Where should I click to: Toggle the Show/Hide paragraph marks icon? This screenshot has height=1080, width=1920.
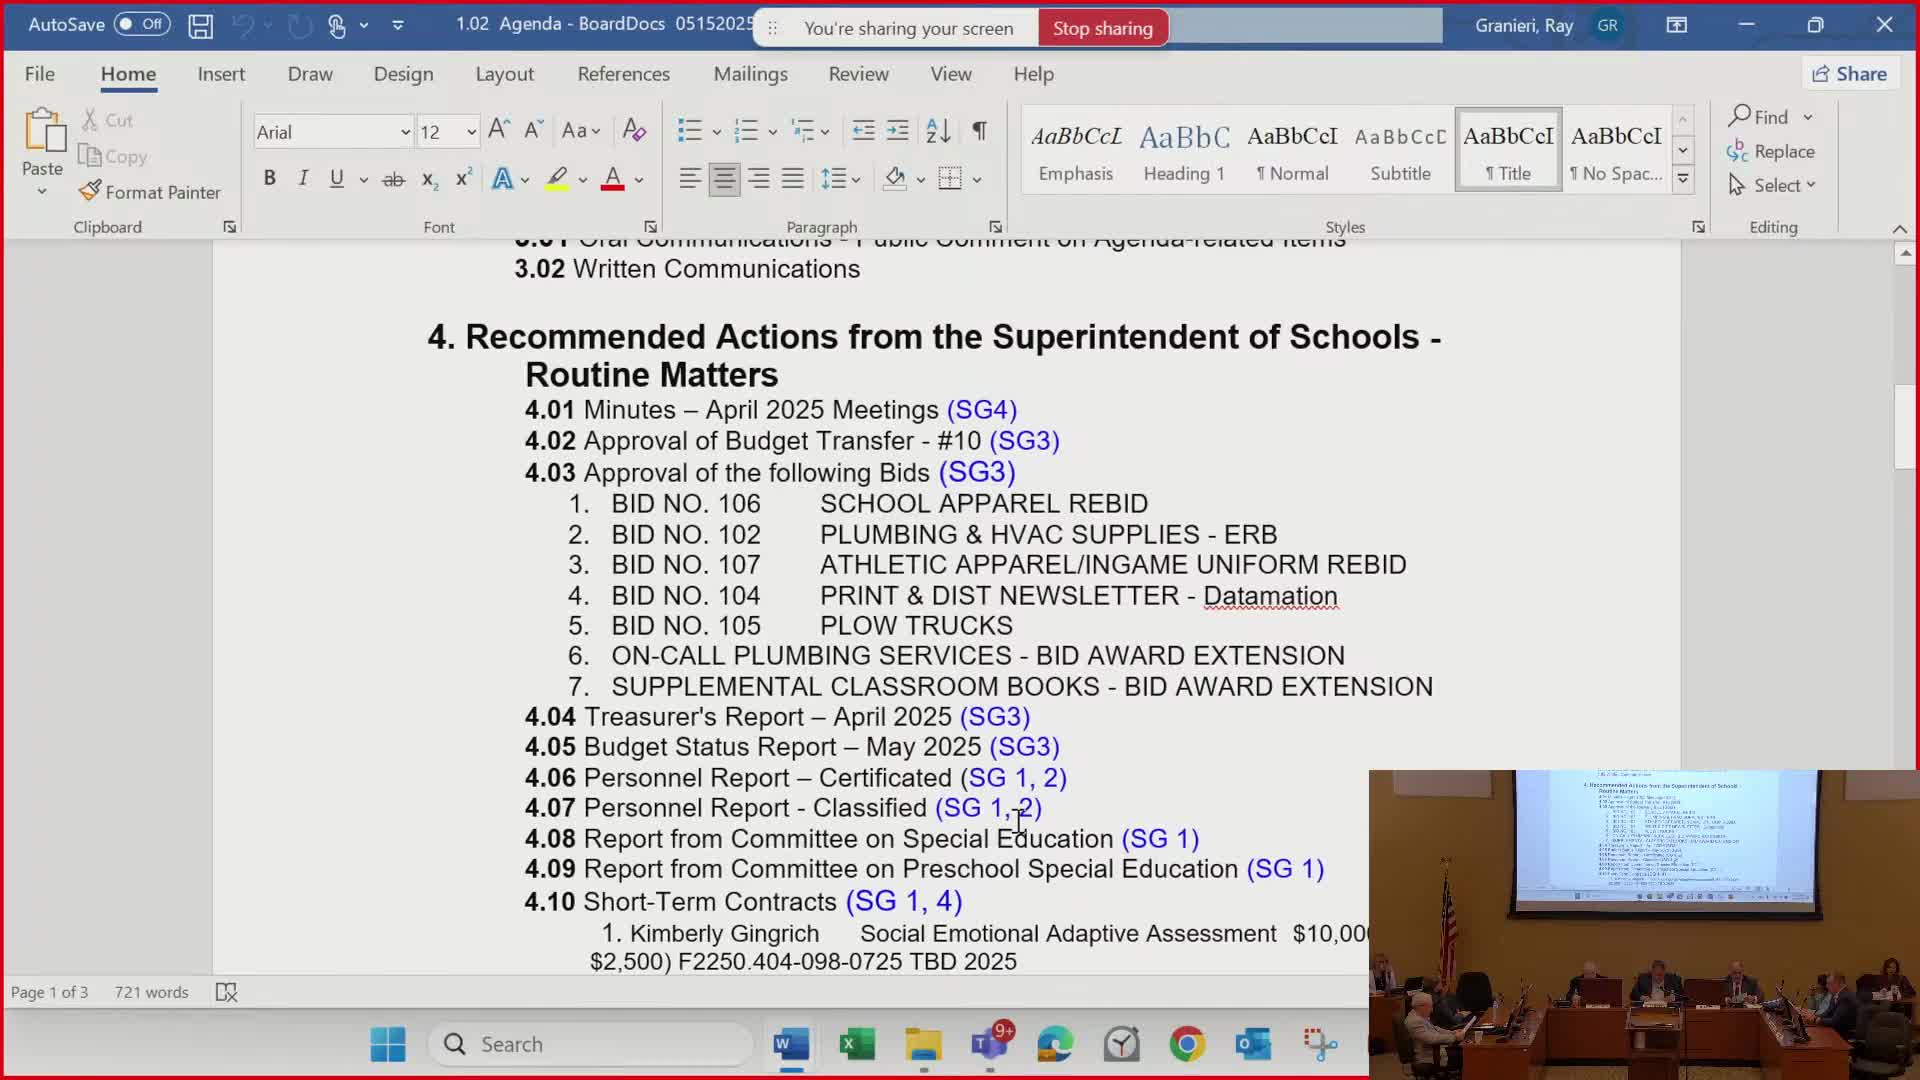pyautogui.click(x=979, y=130)
